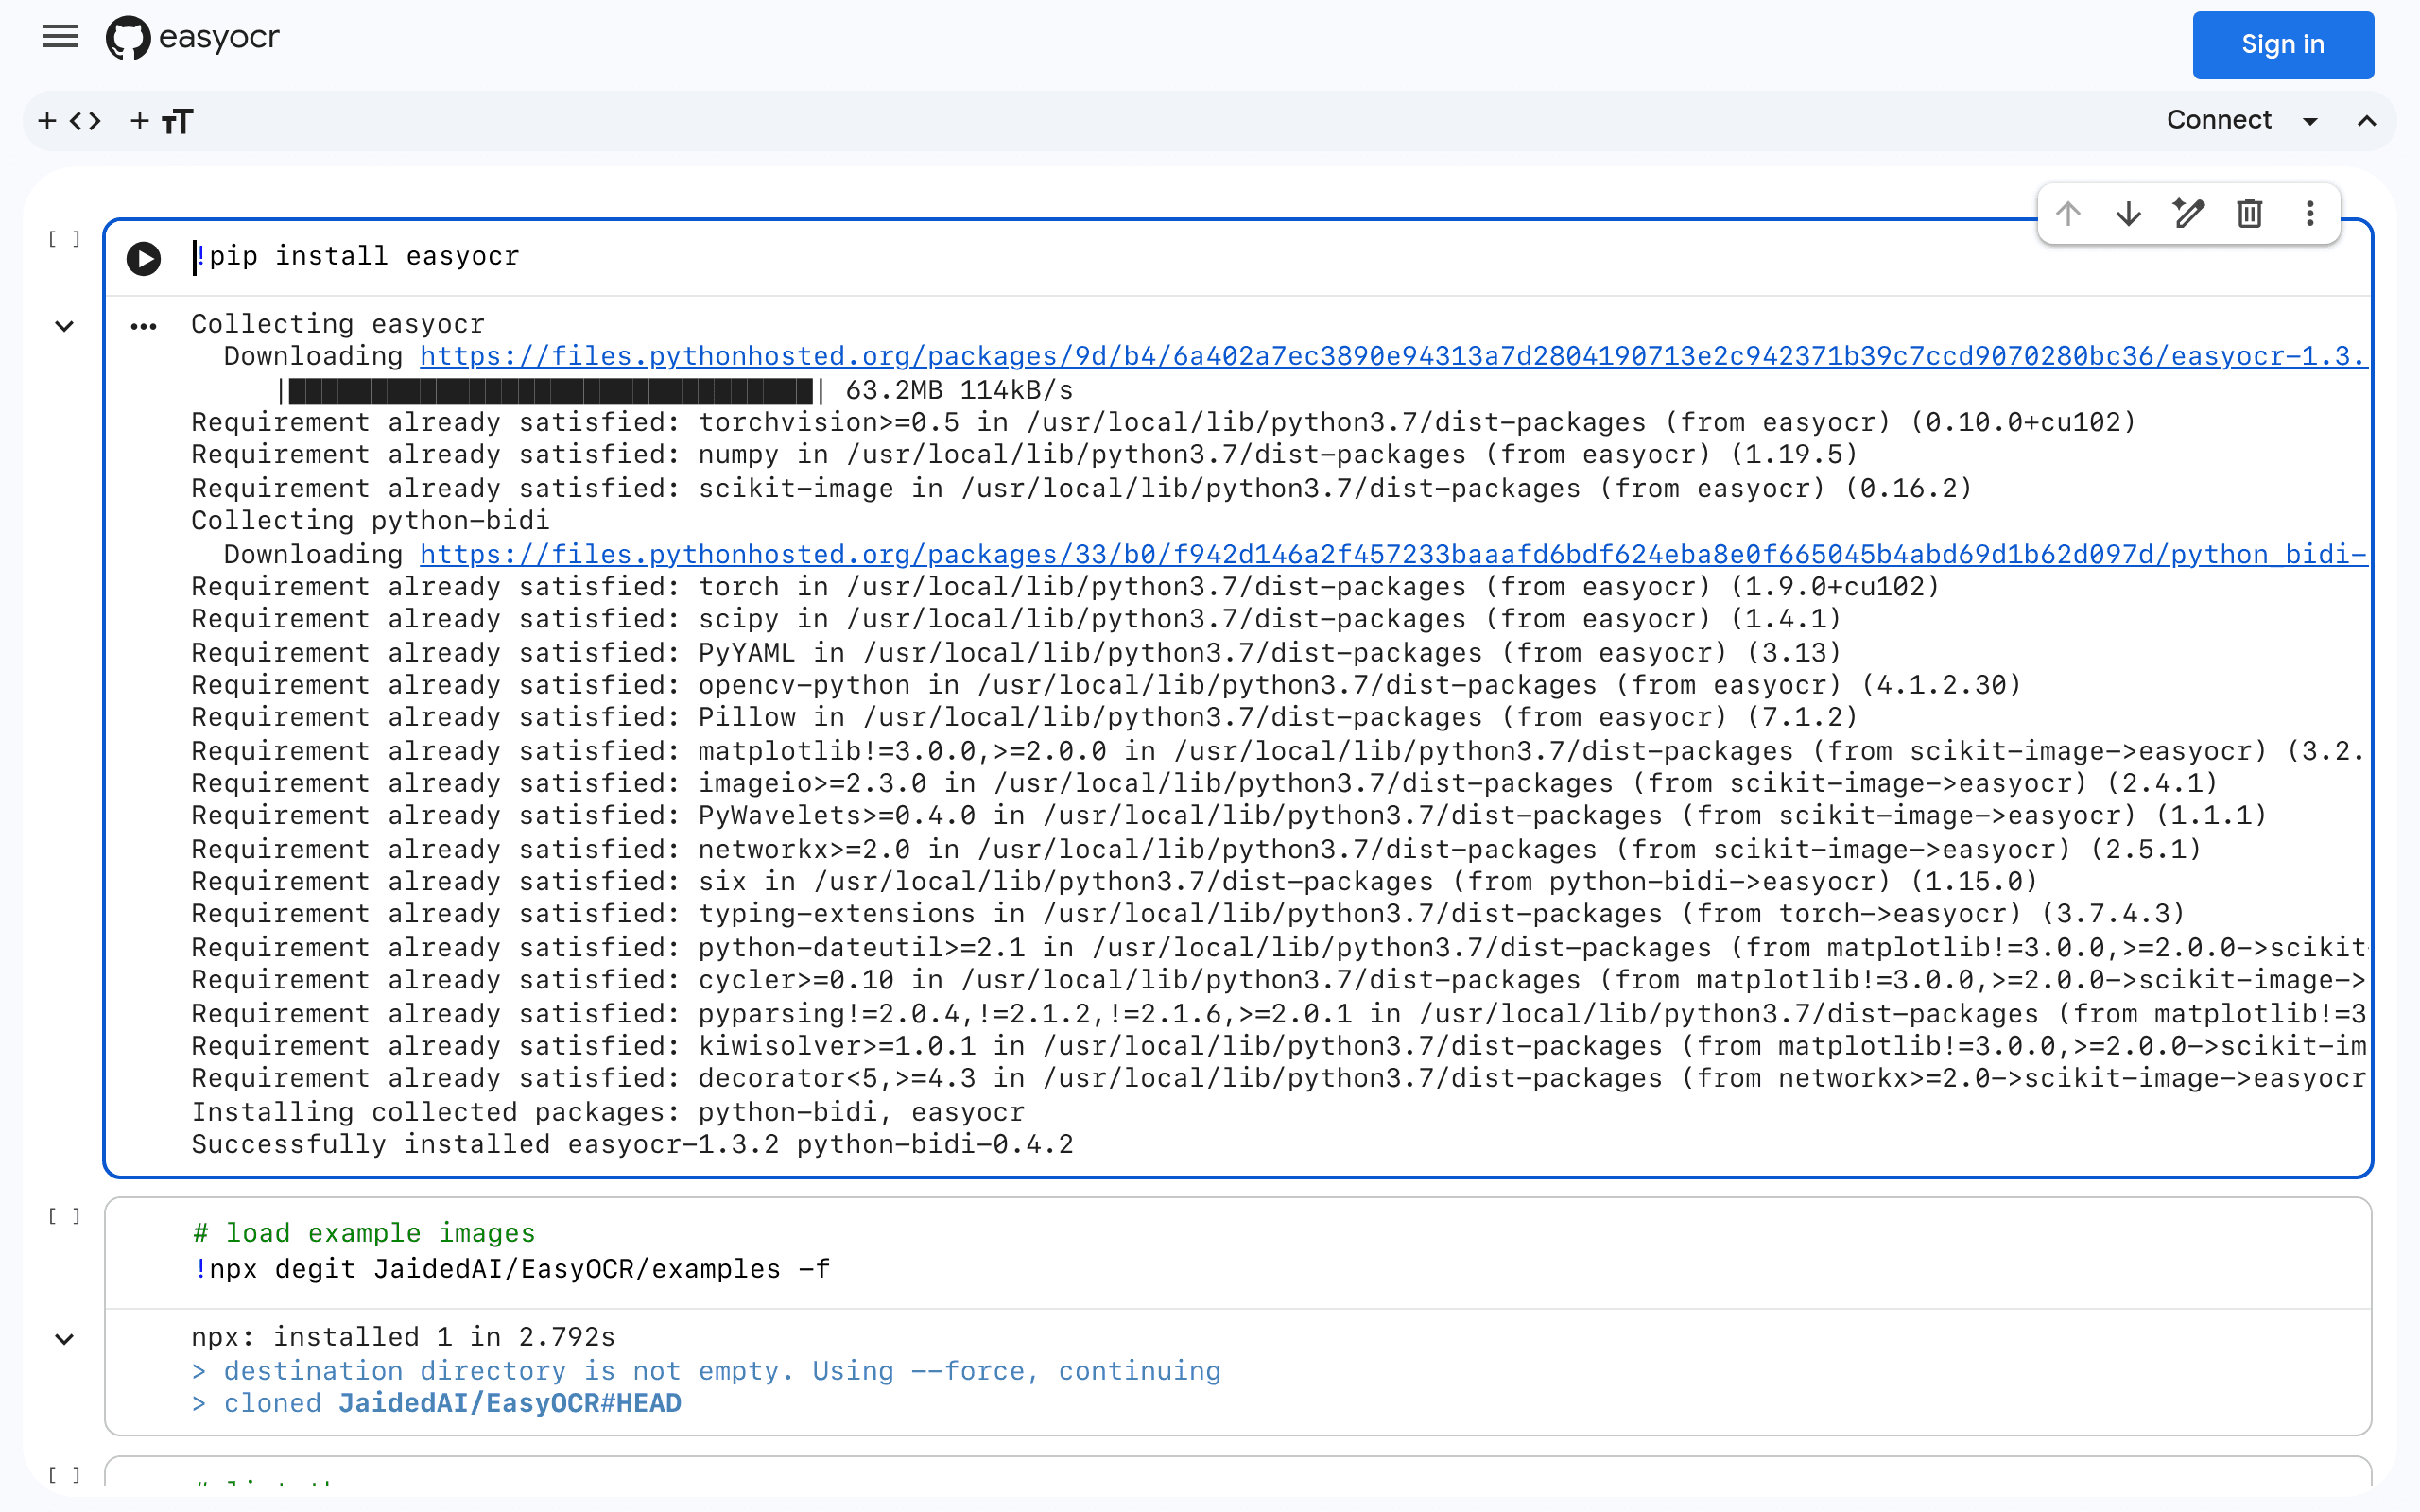This screenshot has height=1512, width=2420.
Task: Select the easyocr notebook title
Action: (x=219, y=37)
